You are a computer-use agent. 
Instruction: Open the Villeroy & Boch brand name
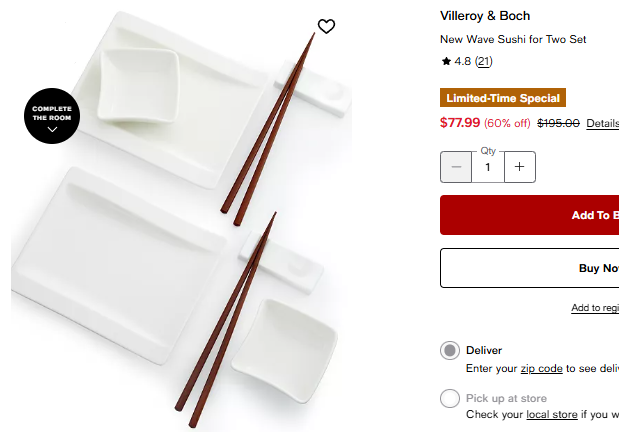pyautogui.click(x=485, y=16)
